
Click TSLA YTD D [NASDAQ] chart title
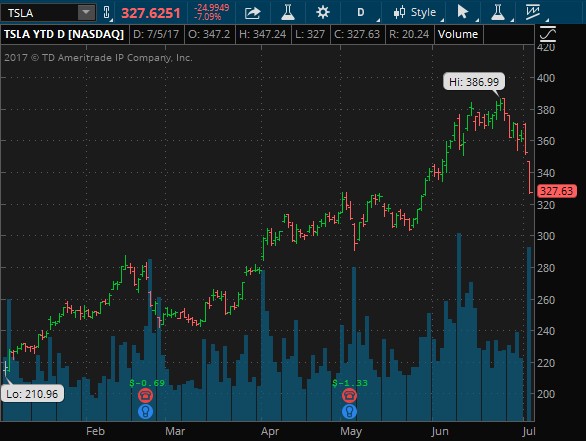(64, 34)
